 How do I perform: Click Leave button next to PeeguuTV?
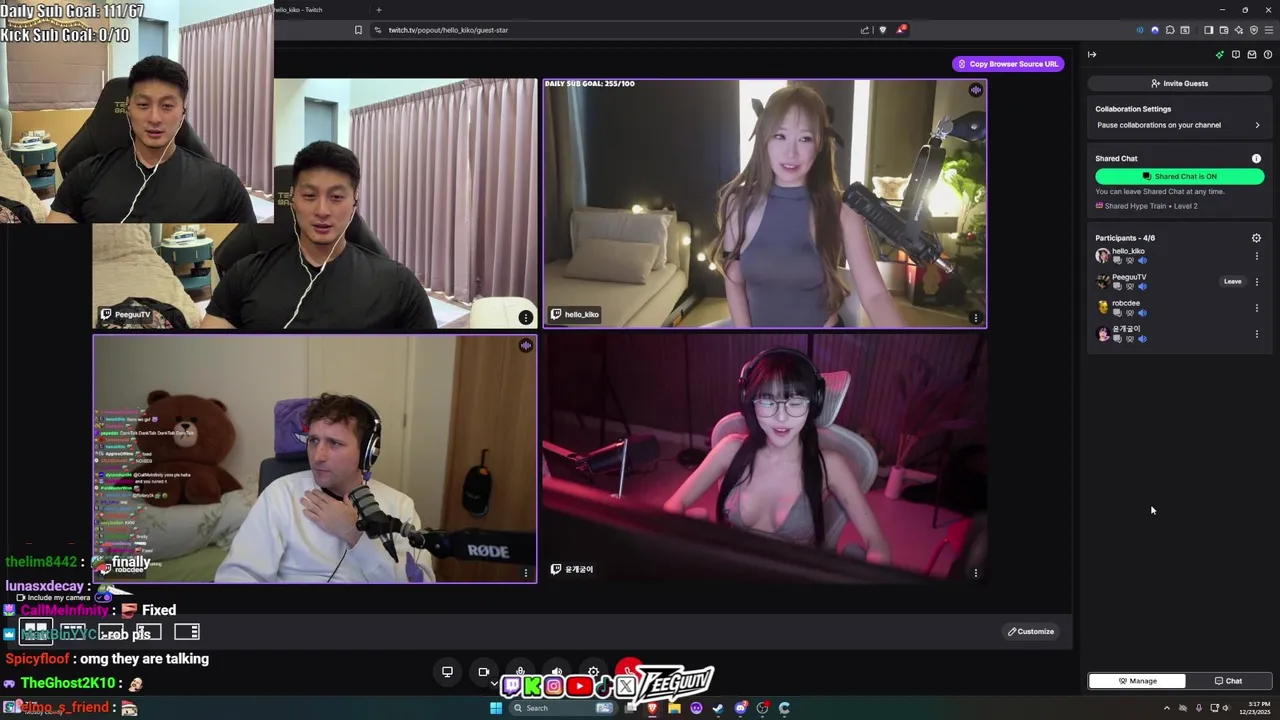coord(1232,282)
